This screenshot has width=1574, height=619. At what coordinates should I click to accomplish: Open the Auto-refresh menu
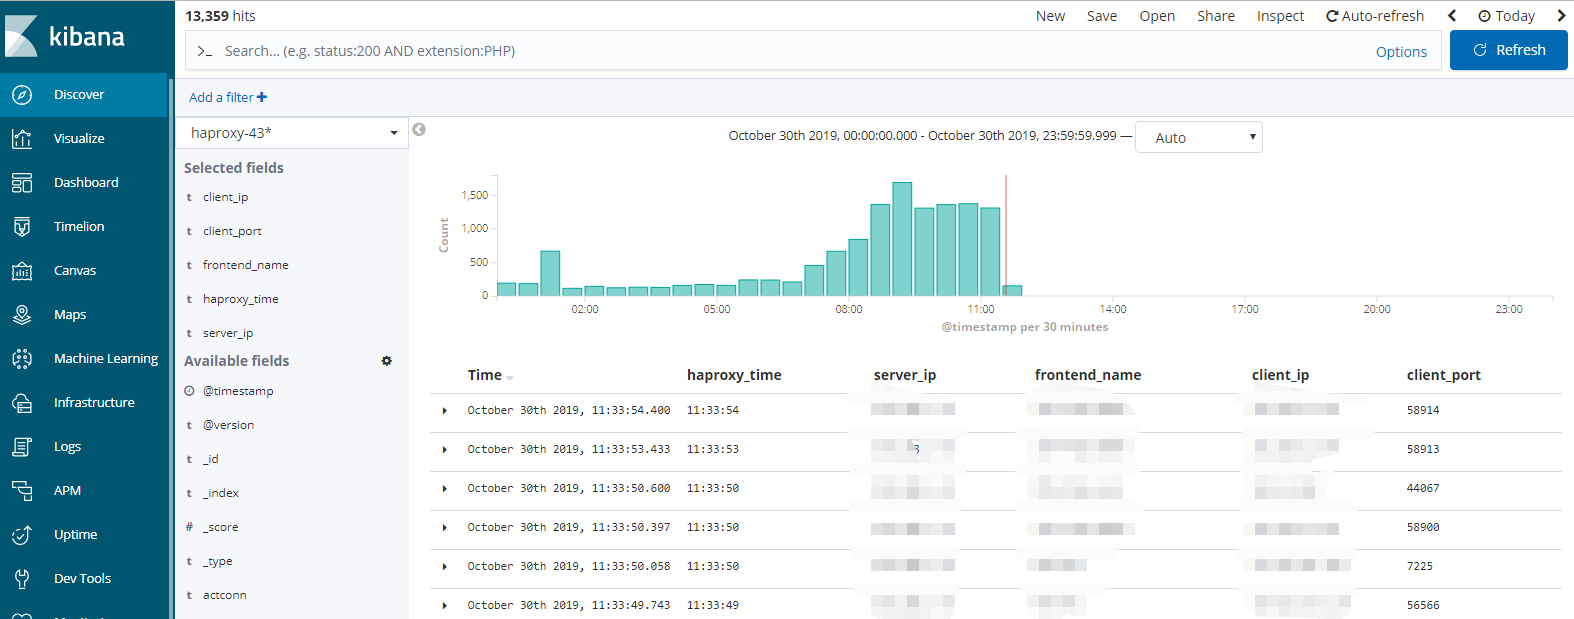1375,16
